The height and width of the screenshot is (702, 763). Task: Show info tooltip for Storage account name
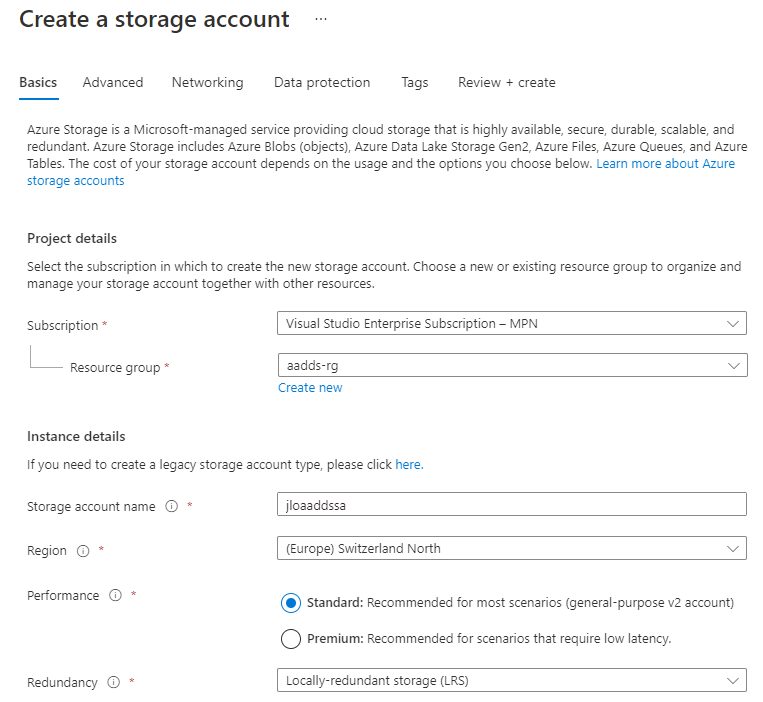coord(171,506)
